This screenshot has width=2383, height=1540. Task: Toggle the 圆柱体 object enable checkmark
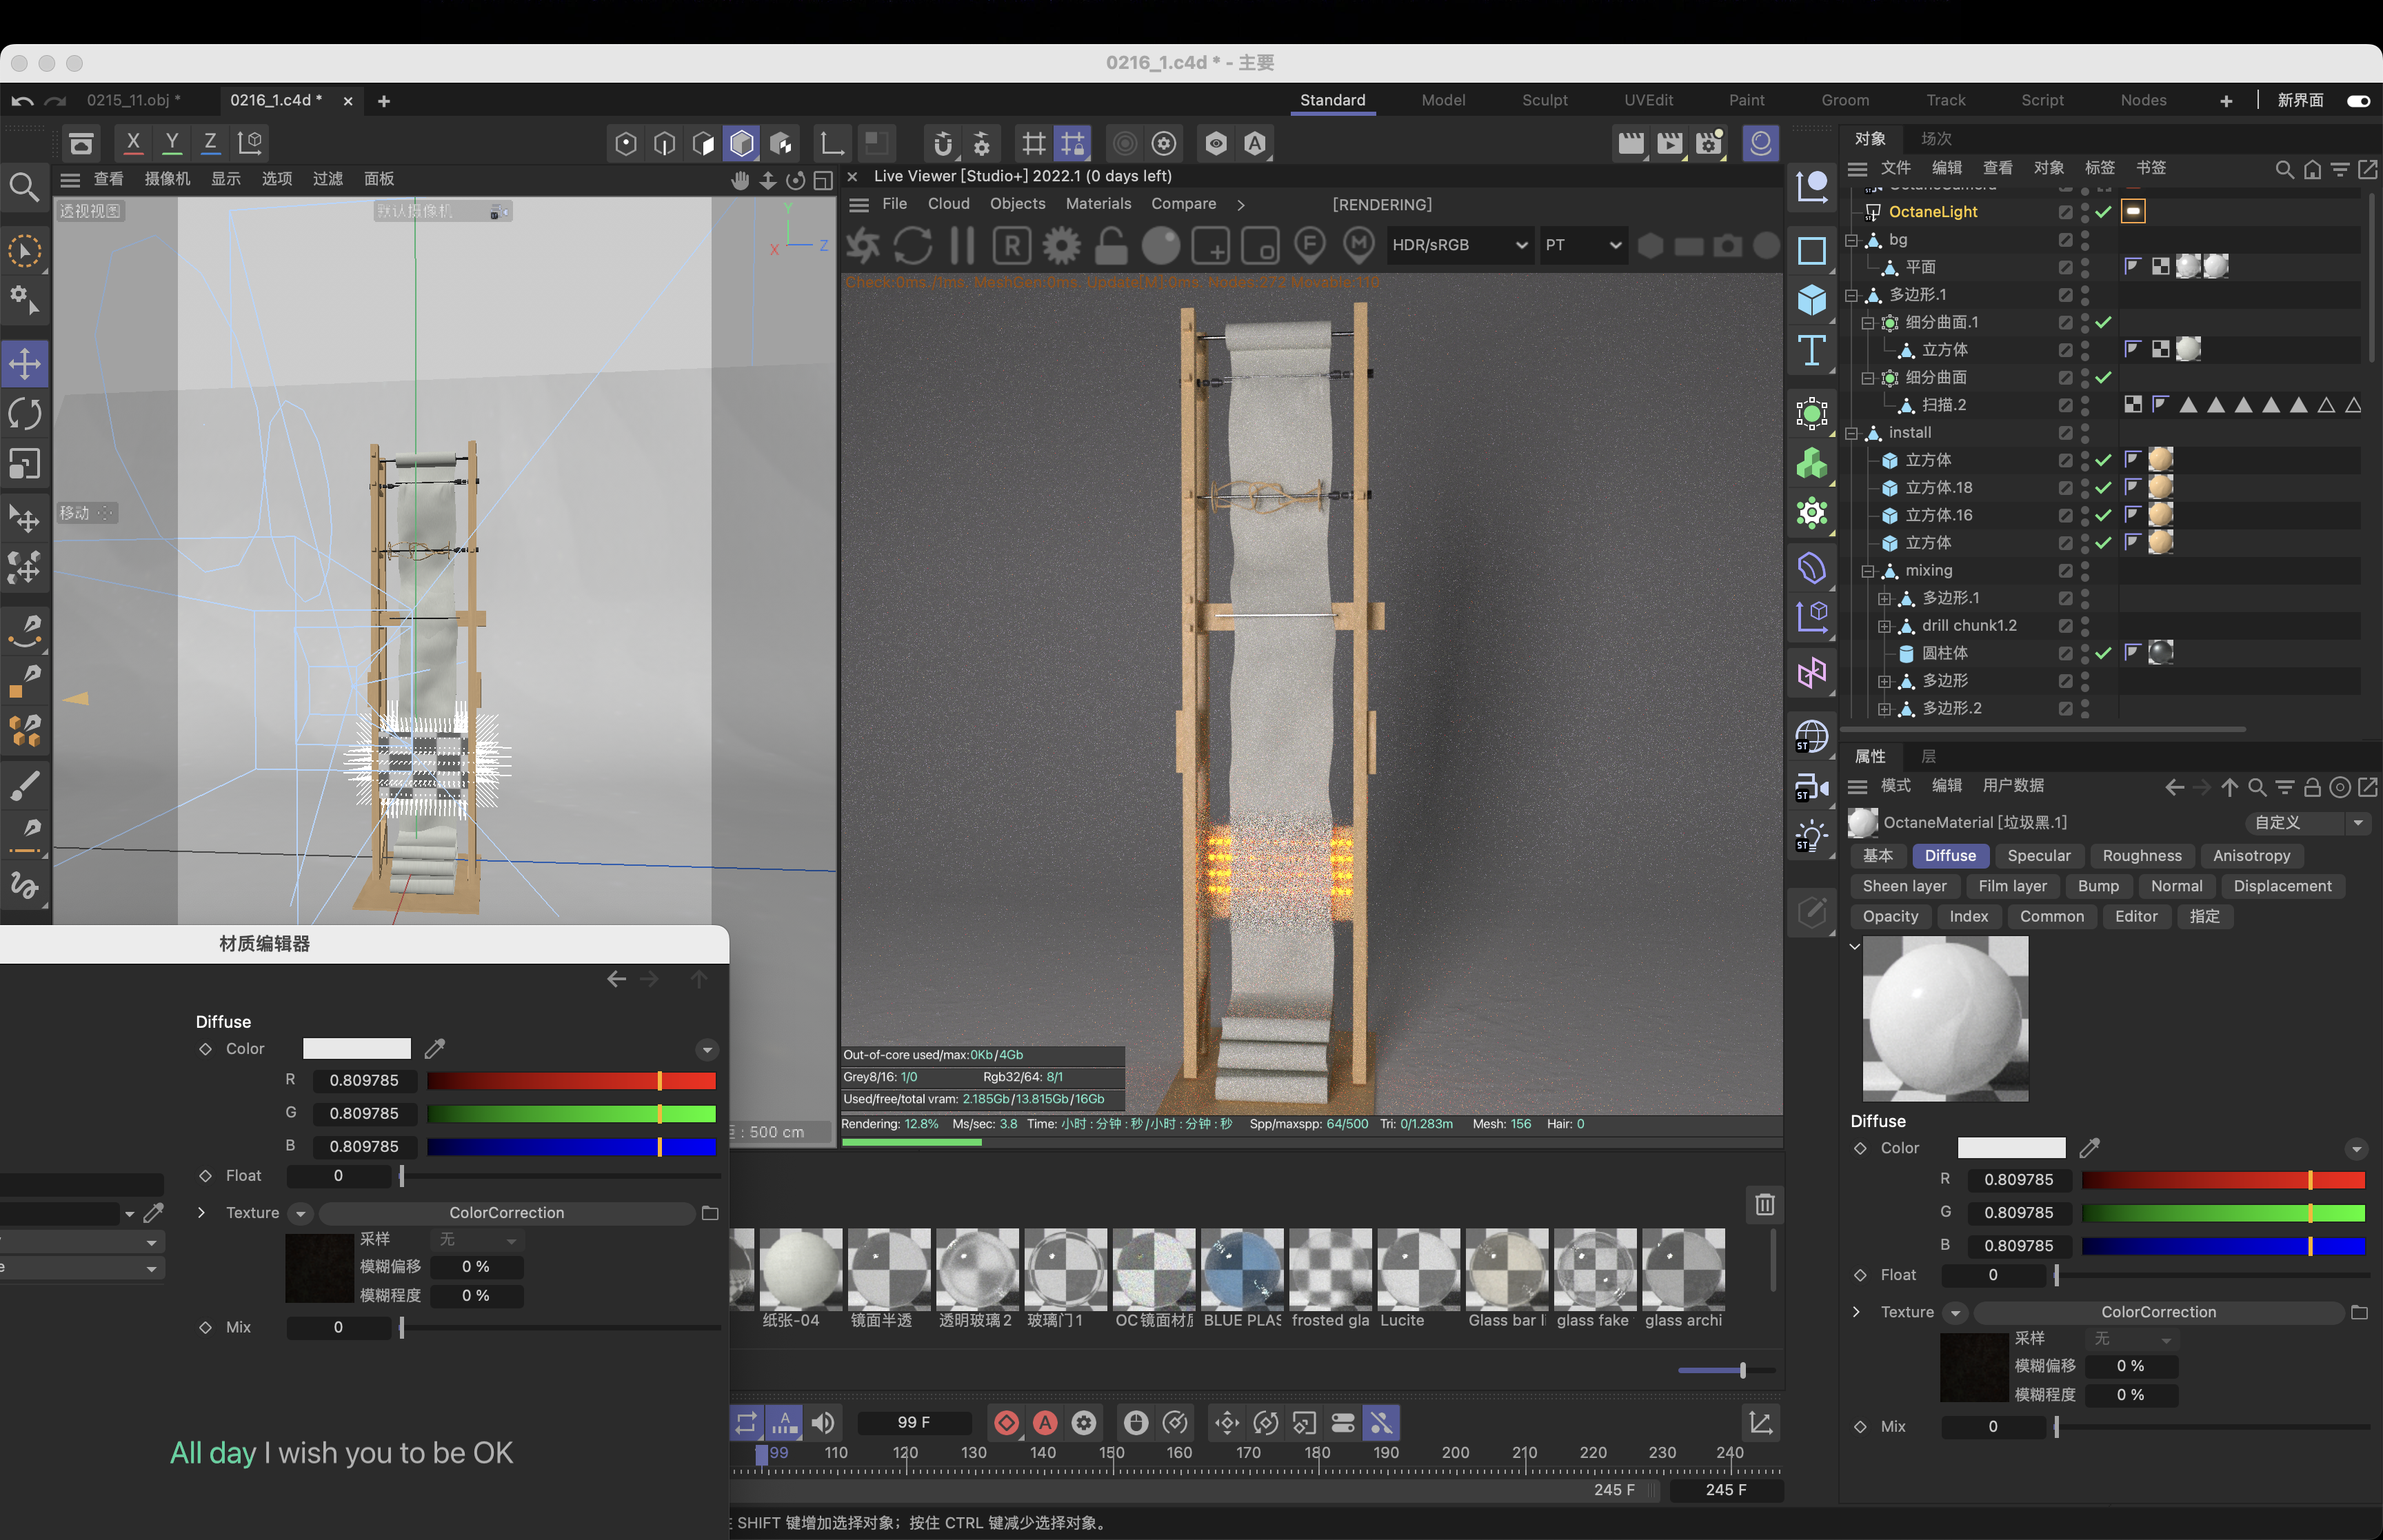pyautogui.click(x=2103, y=653)
